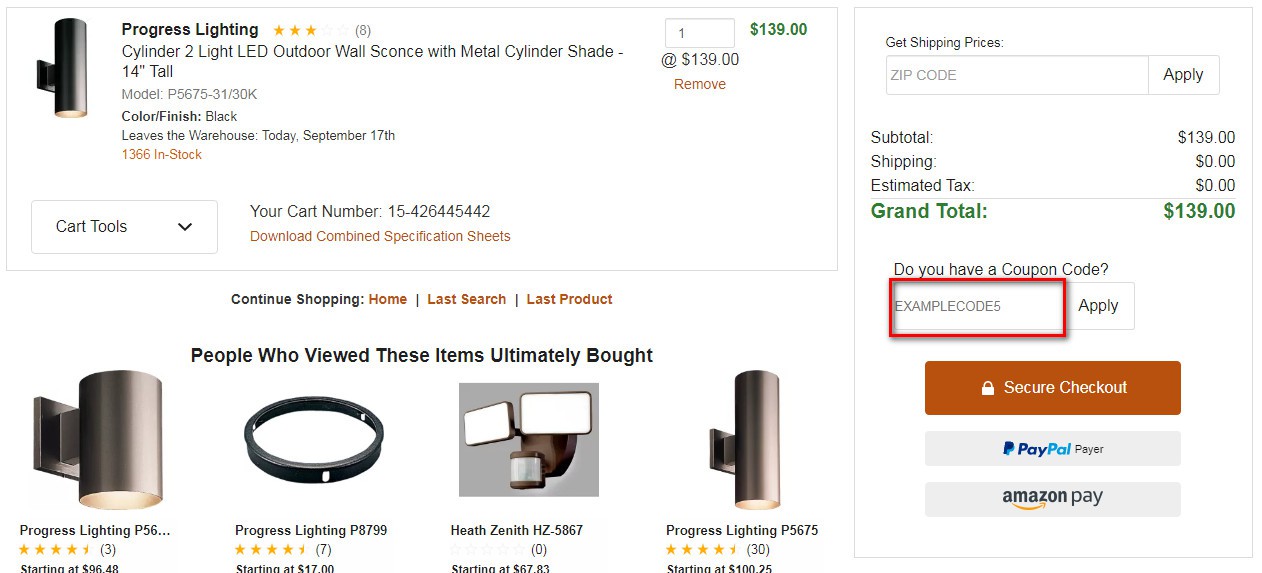This screenshot has height=573, width=1262.
Task: Choose the Amazon Pay option
Action: (1052, 499)
